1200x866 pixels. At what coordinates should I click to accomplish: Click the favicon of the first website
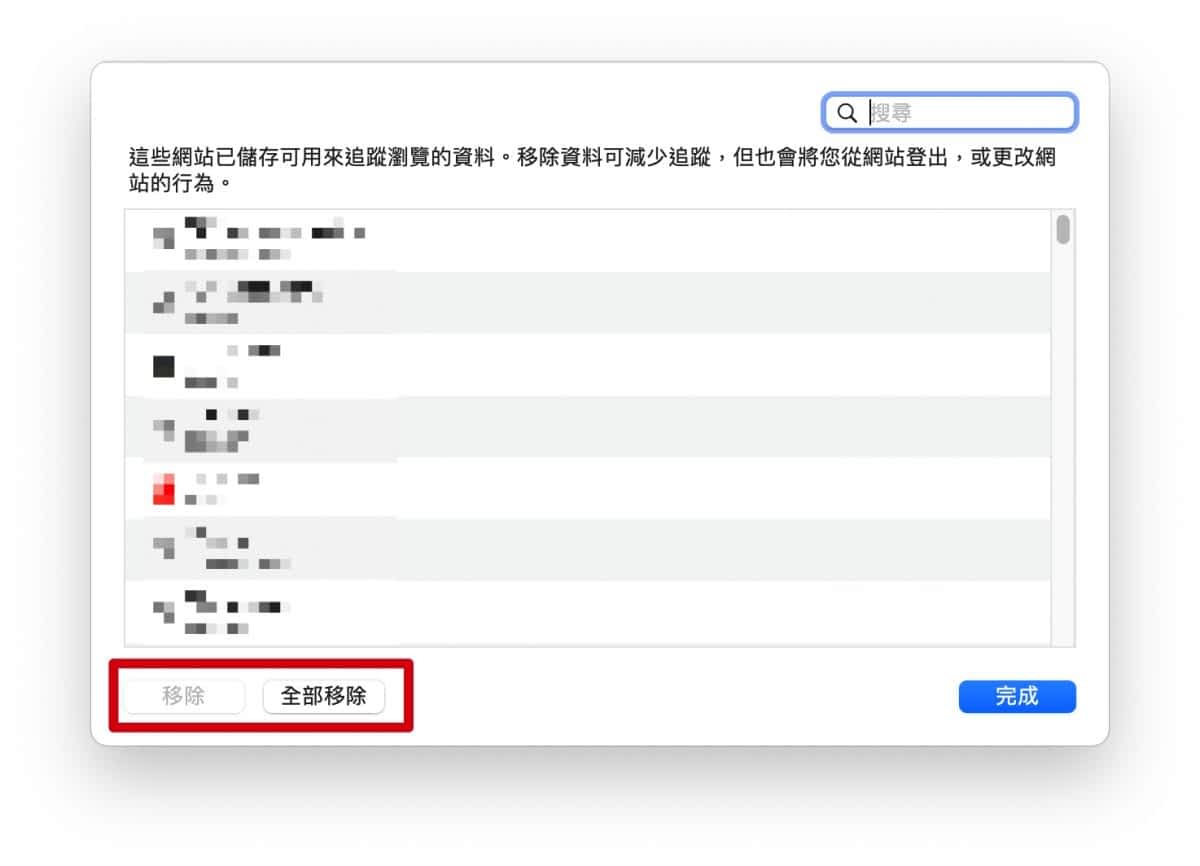(x=164, y=238)
